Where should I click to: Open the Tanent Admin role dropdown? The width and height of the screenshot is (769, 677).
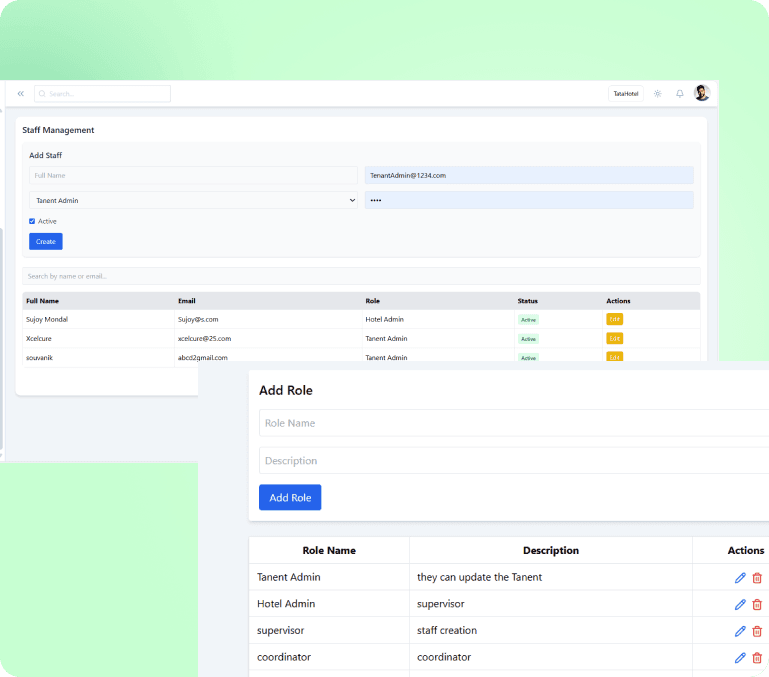coord(193,200)
